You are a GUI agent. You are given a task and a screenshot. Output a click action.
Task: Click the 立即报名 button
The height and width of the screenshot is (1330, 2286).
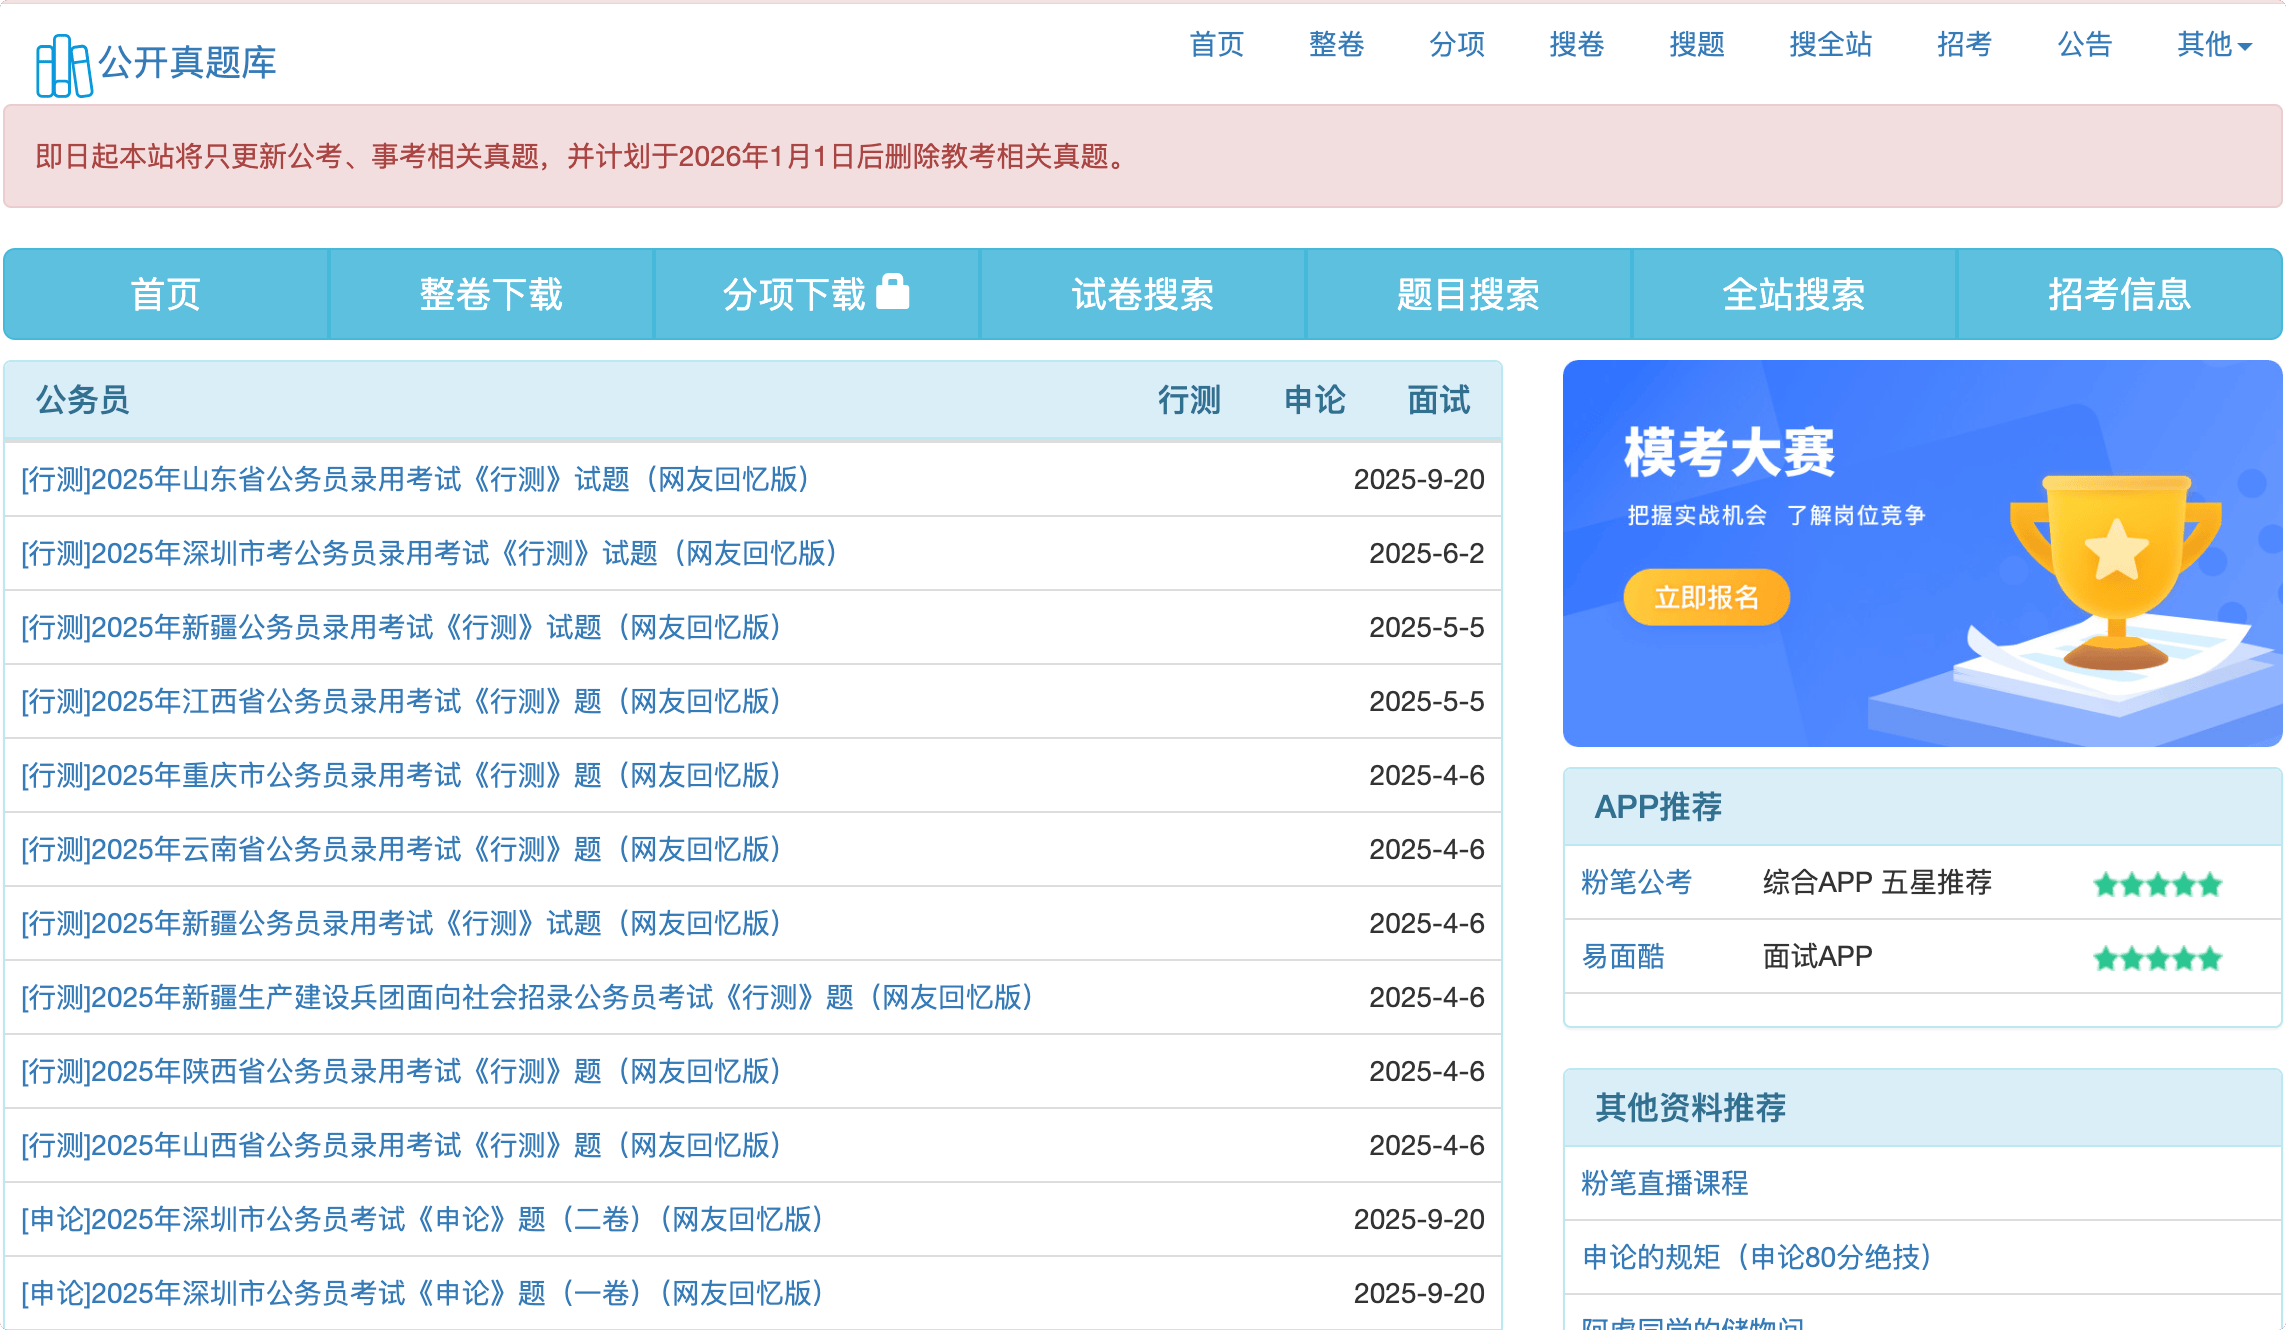pyautogui.click(x=1706, y=597)
